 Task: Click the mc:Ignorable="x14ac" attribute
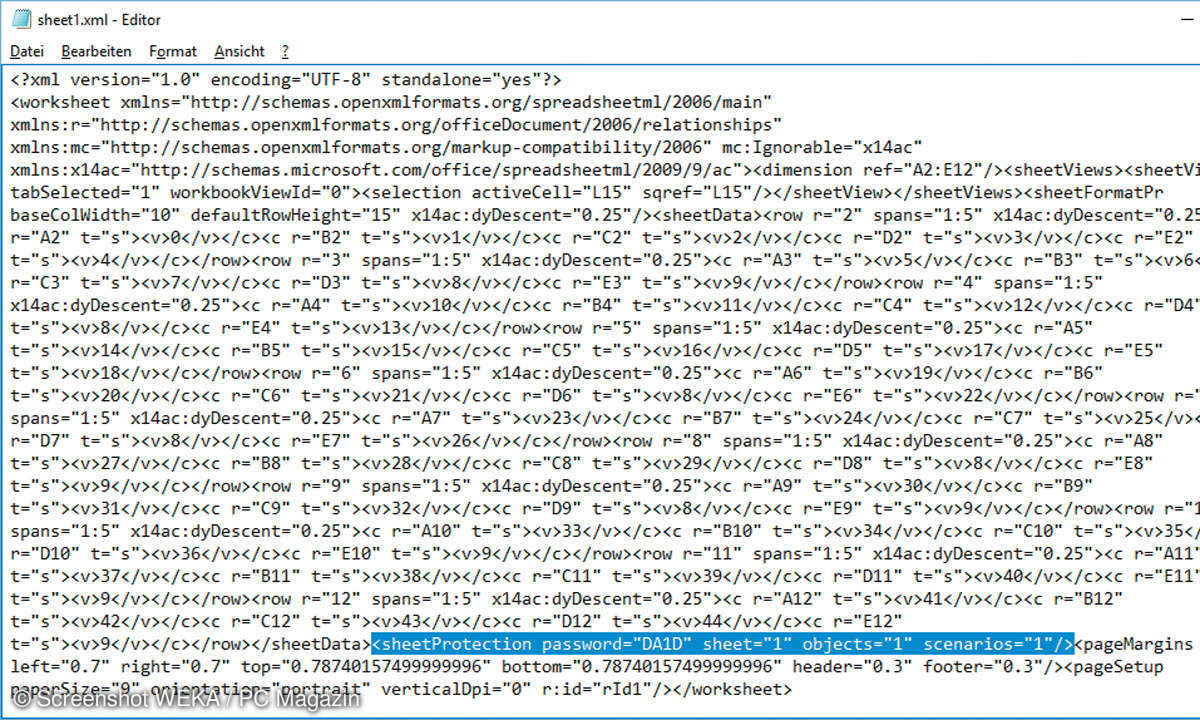pos(821,147)
